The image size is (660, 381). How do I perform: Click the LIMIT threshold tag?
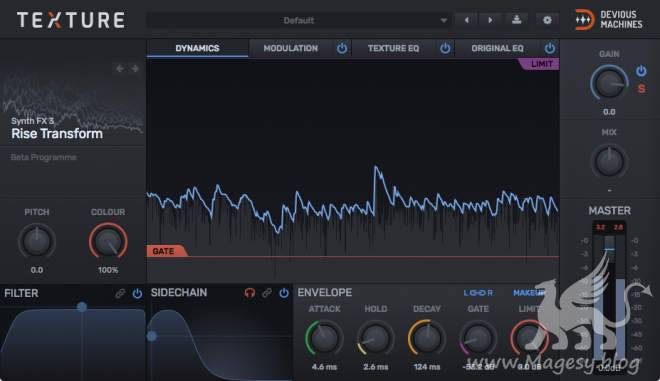(x=539, y=64)
